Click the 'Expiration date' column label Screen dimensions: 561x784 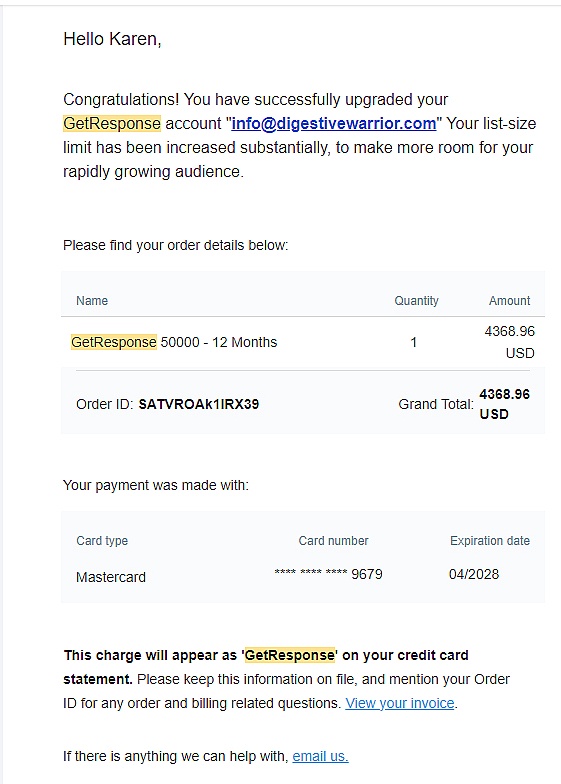490,540
